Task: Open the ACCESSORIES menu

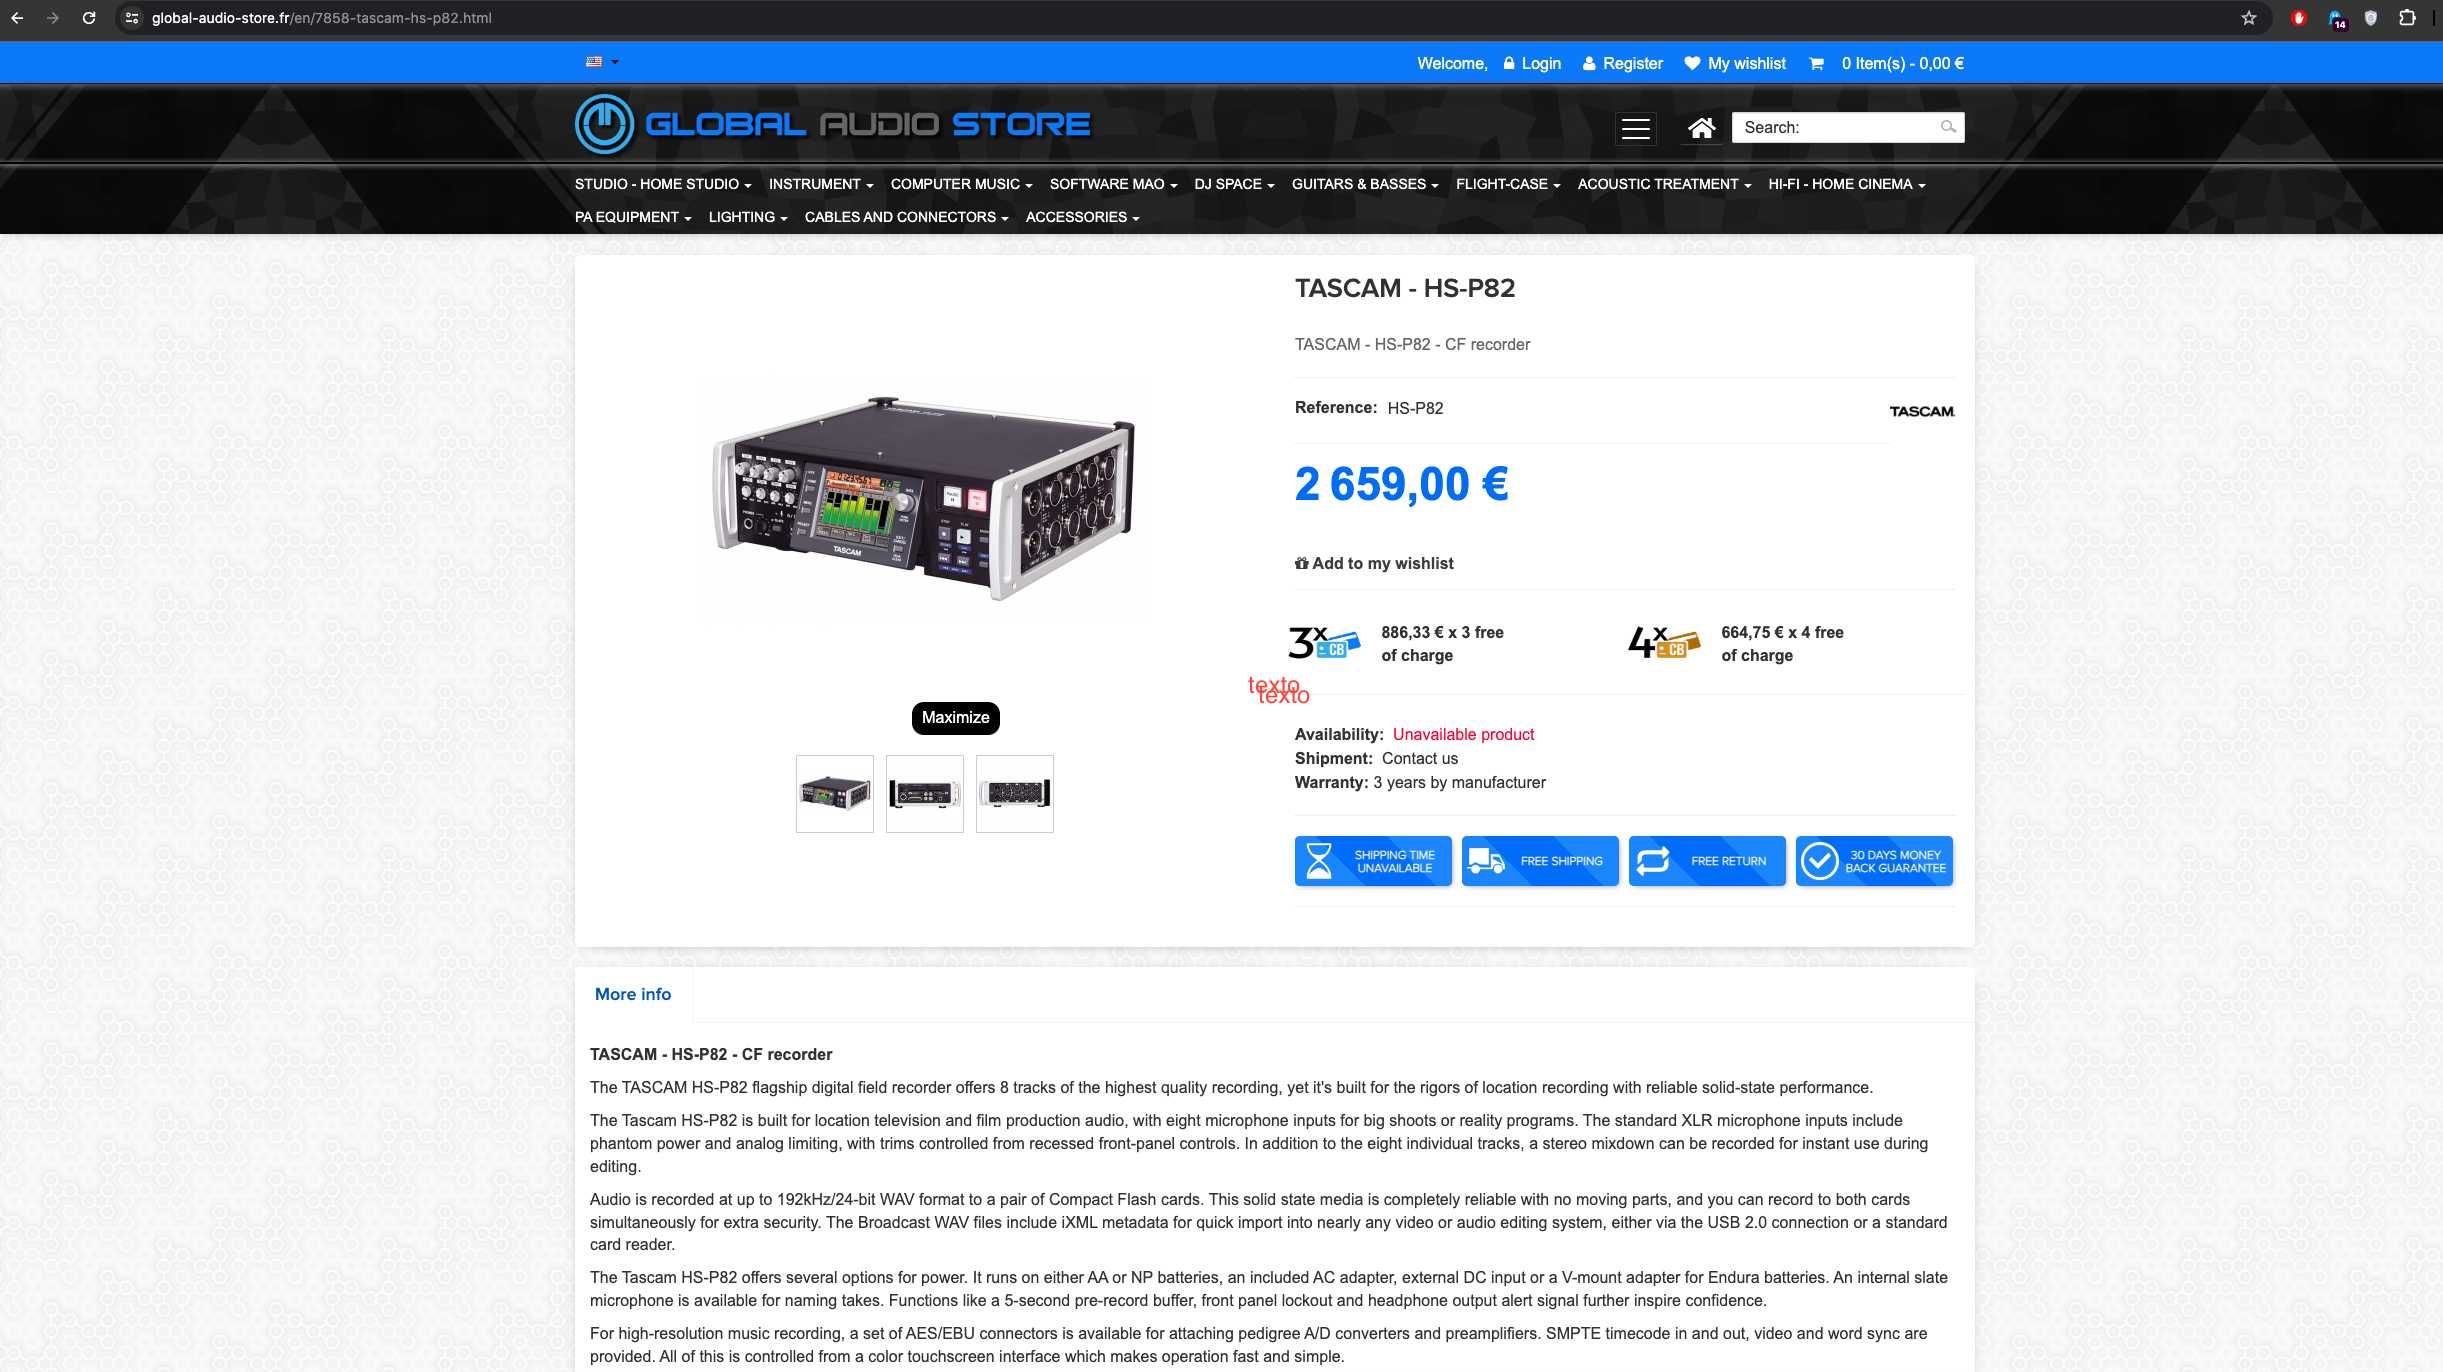Action: [x=1082, y=217]
